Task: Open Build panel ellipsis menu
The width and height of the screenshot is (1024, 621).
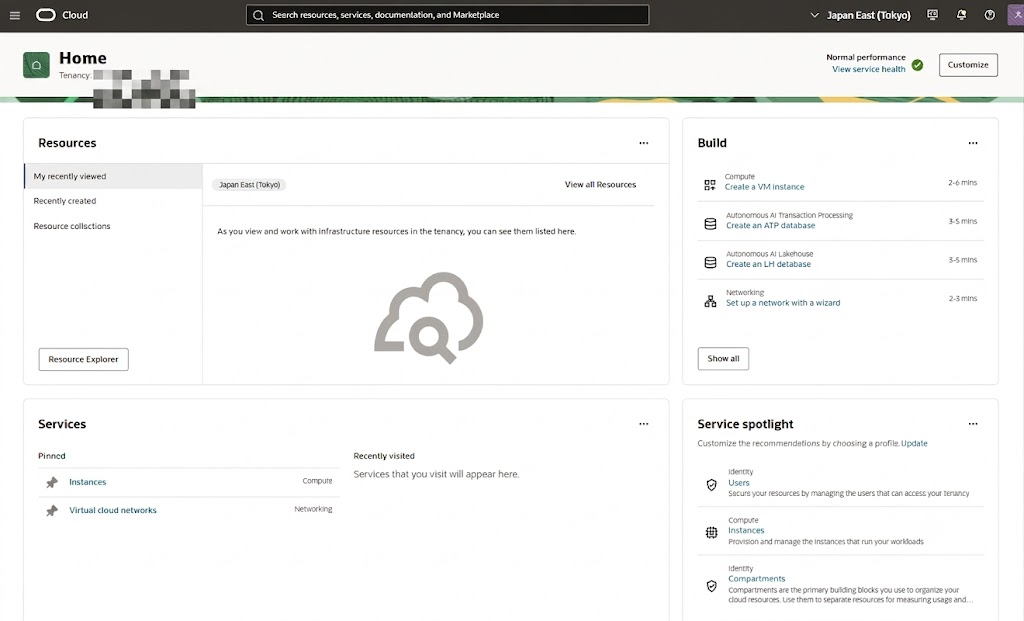Action: (x=973, y=143)
